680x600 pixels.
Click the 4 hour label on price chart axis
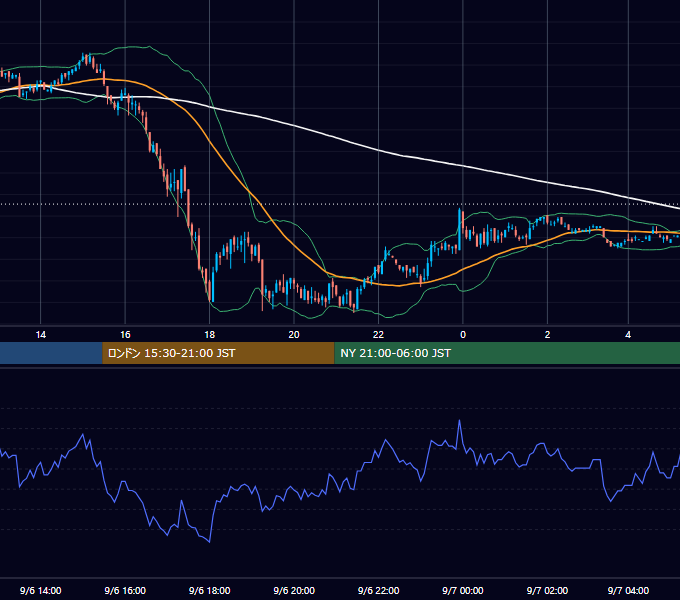click(628, 335)
